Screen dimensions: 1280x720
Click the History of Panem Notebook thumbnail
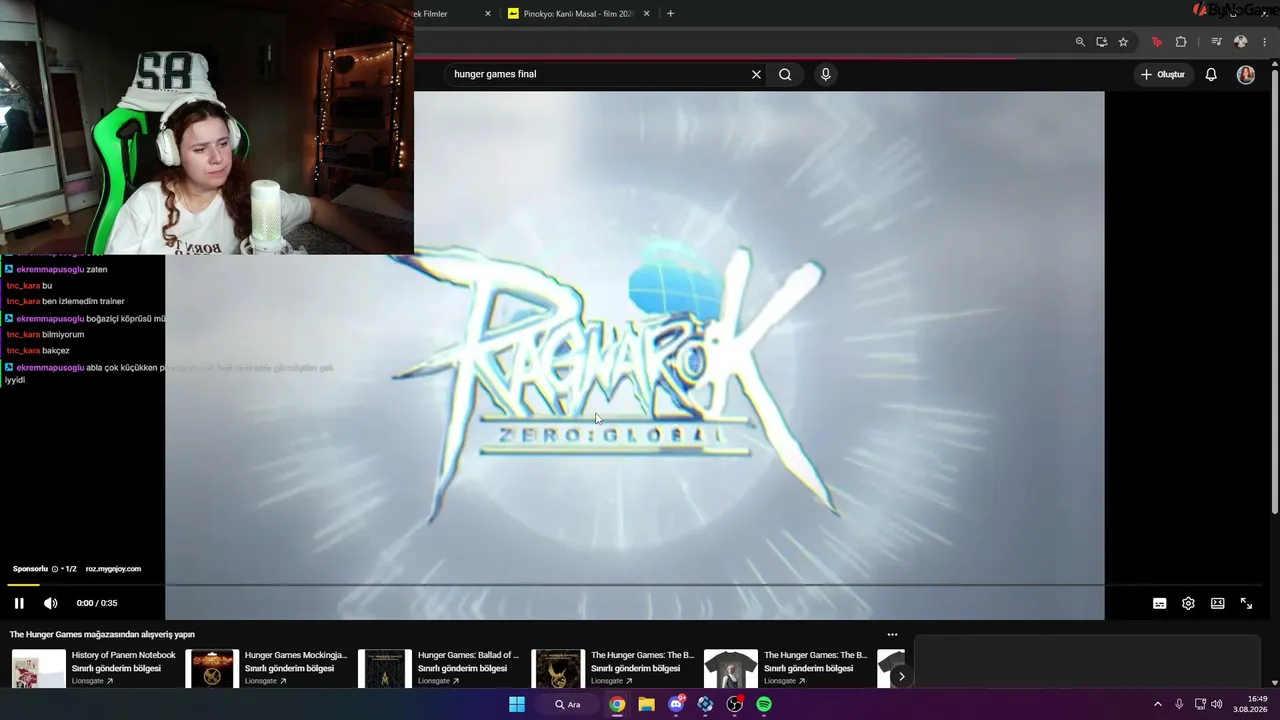pyautogui.click(x=39, y=669)
